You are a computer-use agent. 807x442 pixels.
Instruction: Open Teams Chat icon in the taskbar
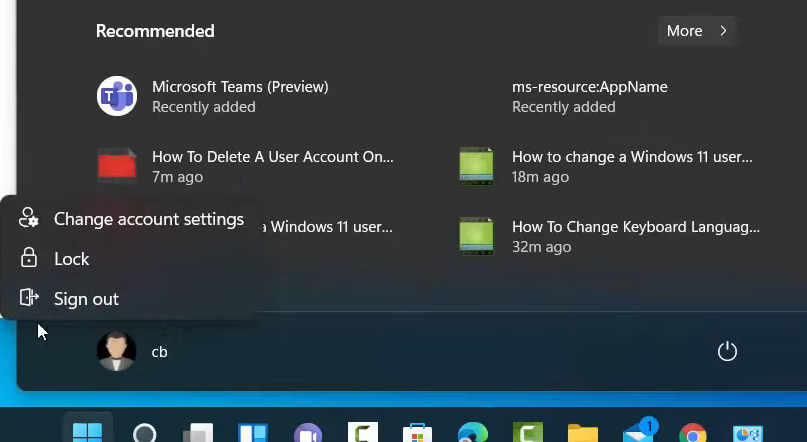[x=308, y=433]
